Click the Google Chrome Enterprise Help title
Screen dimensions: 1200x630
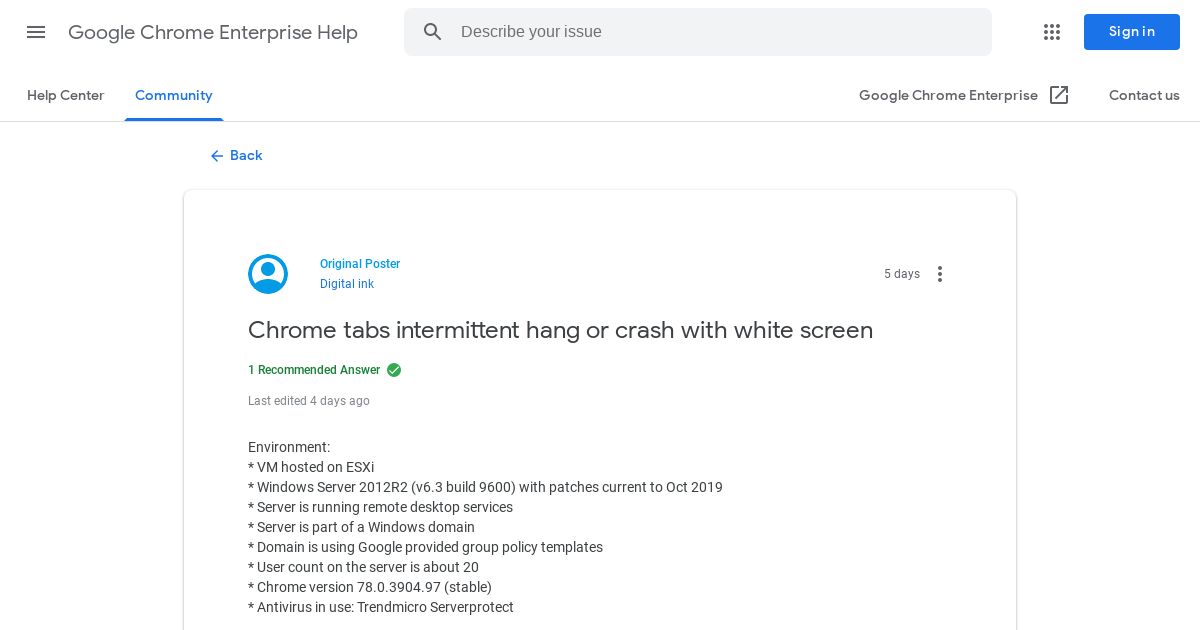tap(213, 32)
